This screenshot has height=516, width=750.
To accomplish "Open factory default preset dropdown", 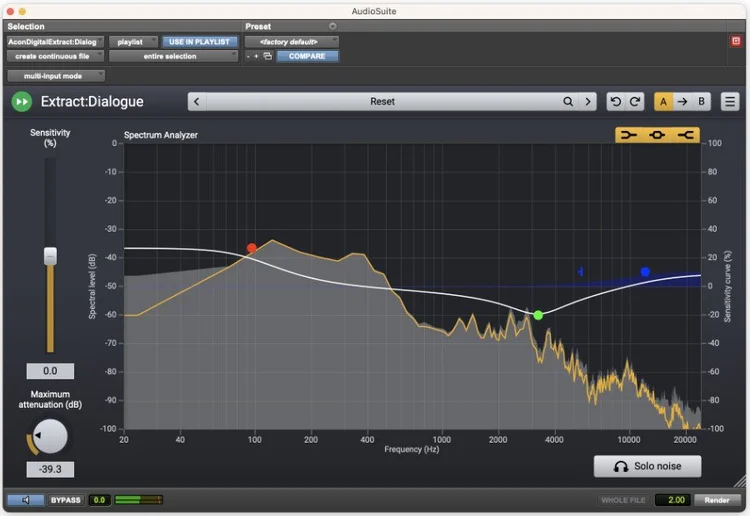I will pos(292,42).
